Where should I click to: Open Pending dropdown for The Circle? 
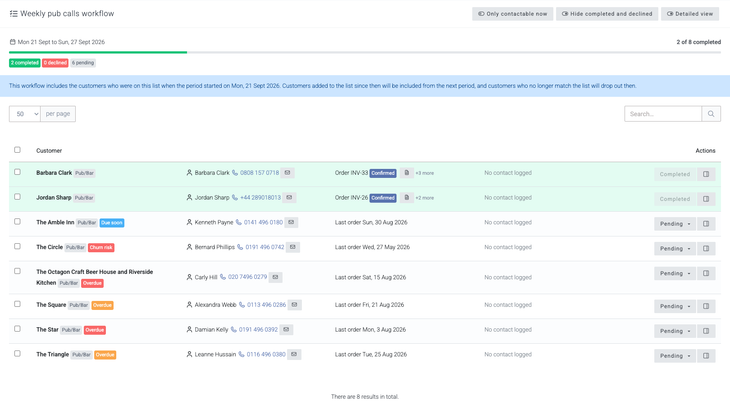point(675,248)
